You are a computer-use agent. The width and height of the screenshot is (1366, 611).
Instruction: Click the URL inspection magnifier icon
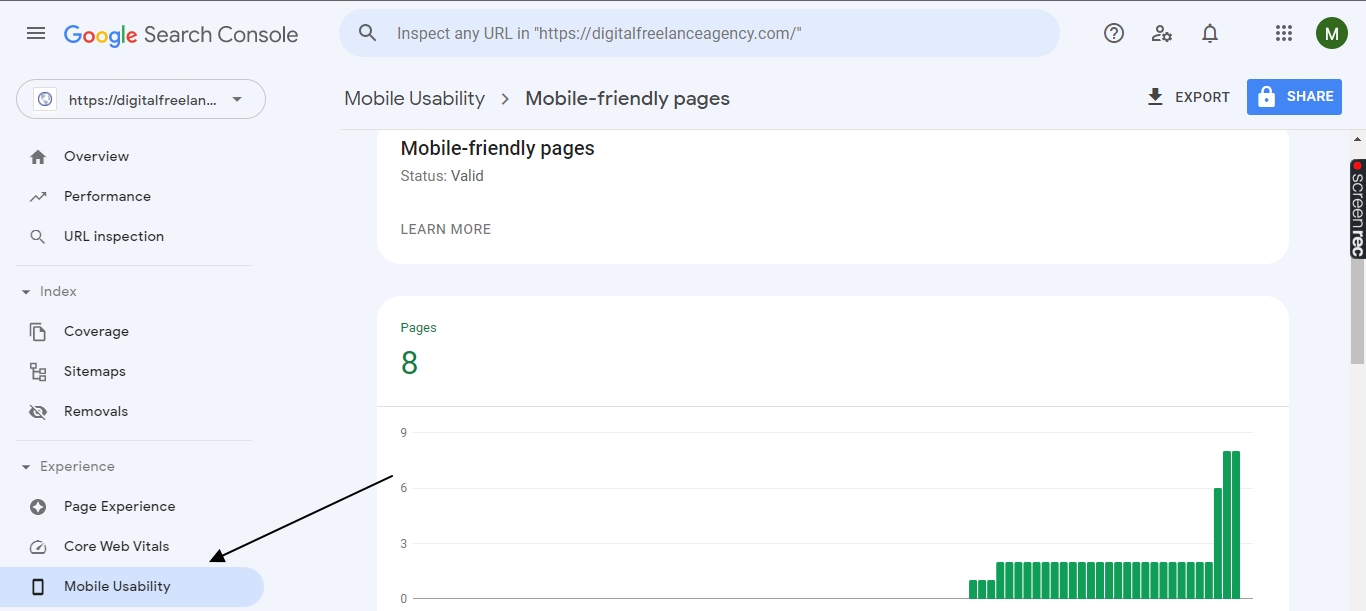click(x=38, y=237)
